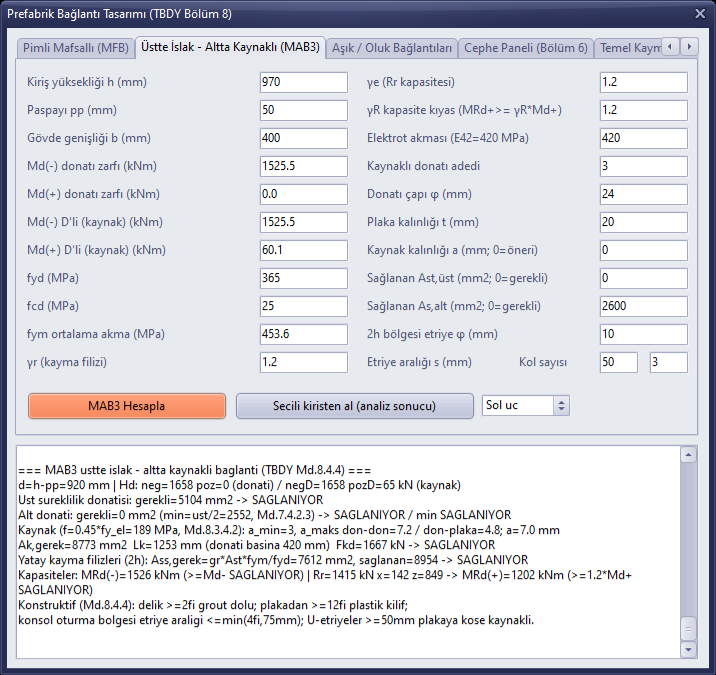Open the Sol uc dropdown
The height and width of the screenshot is (675, 716).
click(x=526, y=406)
